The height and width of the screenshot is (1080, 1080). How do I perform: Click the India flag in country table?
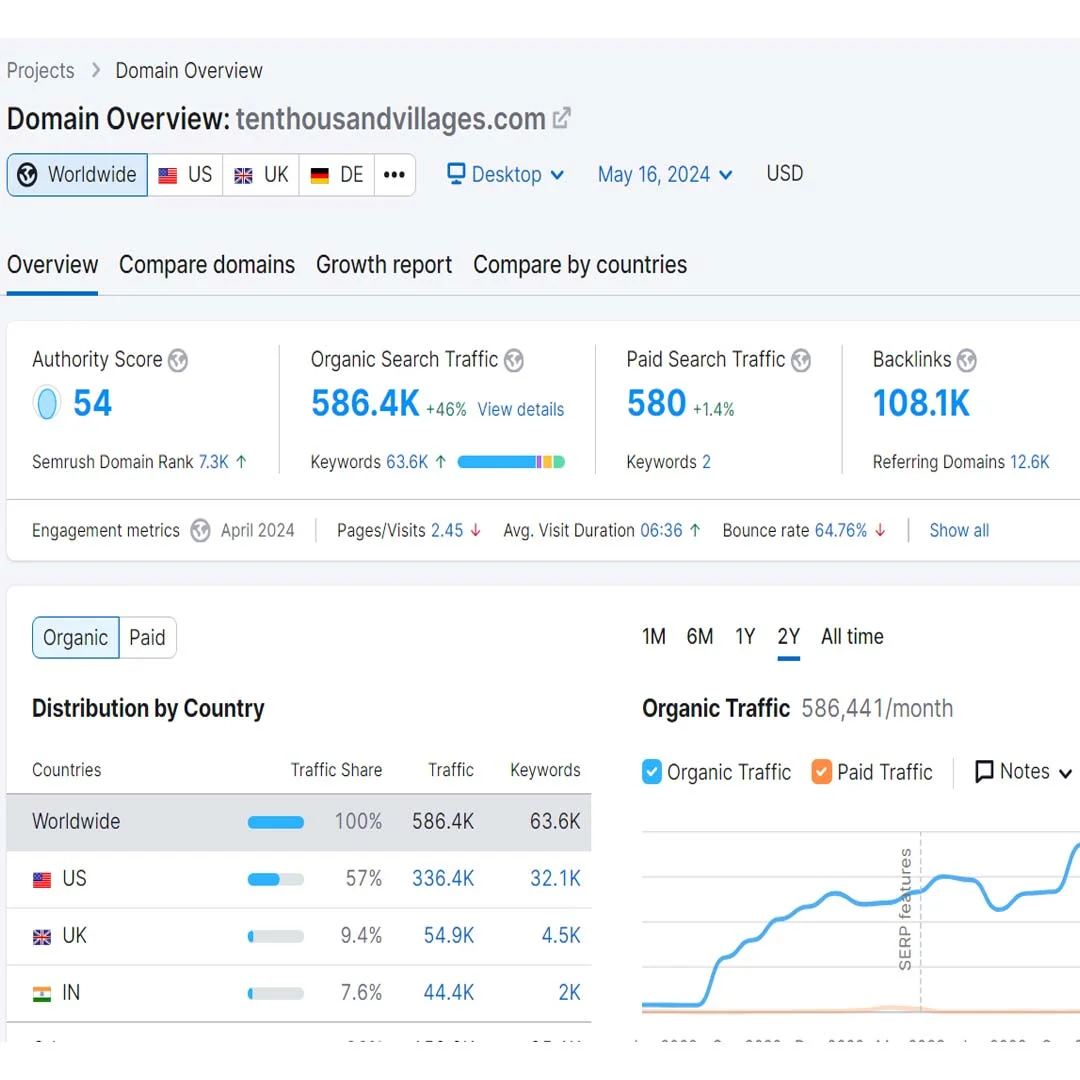click(42, 994)
